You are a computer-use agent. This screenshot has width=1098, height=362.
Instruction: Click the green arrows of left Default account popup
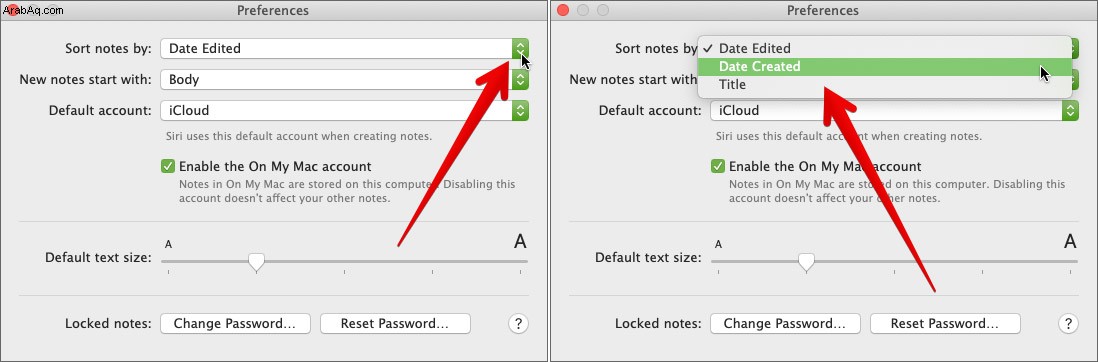pos(520,111)
